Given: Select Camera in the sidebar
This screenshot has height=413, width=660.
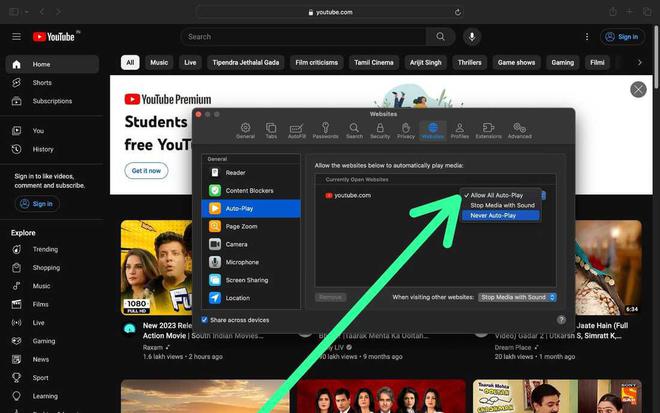Looking at the screenshot, I should click(251, 244).
